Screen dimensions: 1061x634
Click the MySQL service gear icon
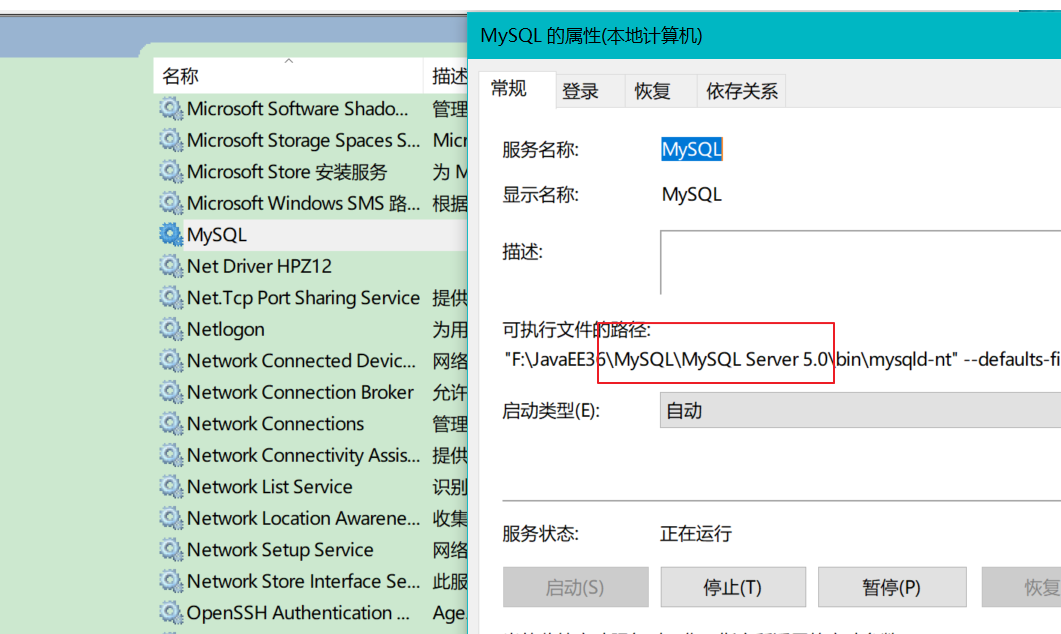pyautogui.click(x=171, y=235)
